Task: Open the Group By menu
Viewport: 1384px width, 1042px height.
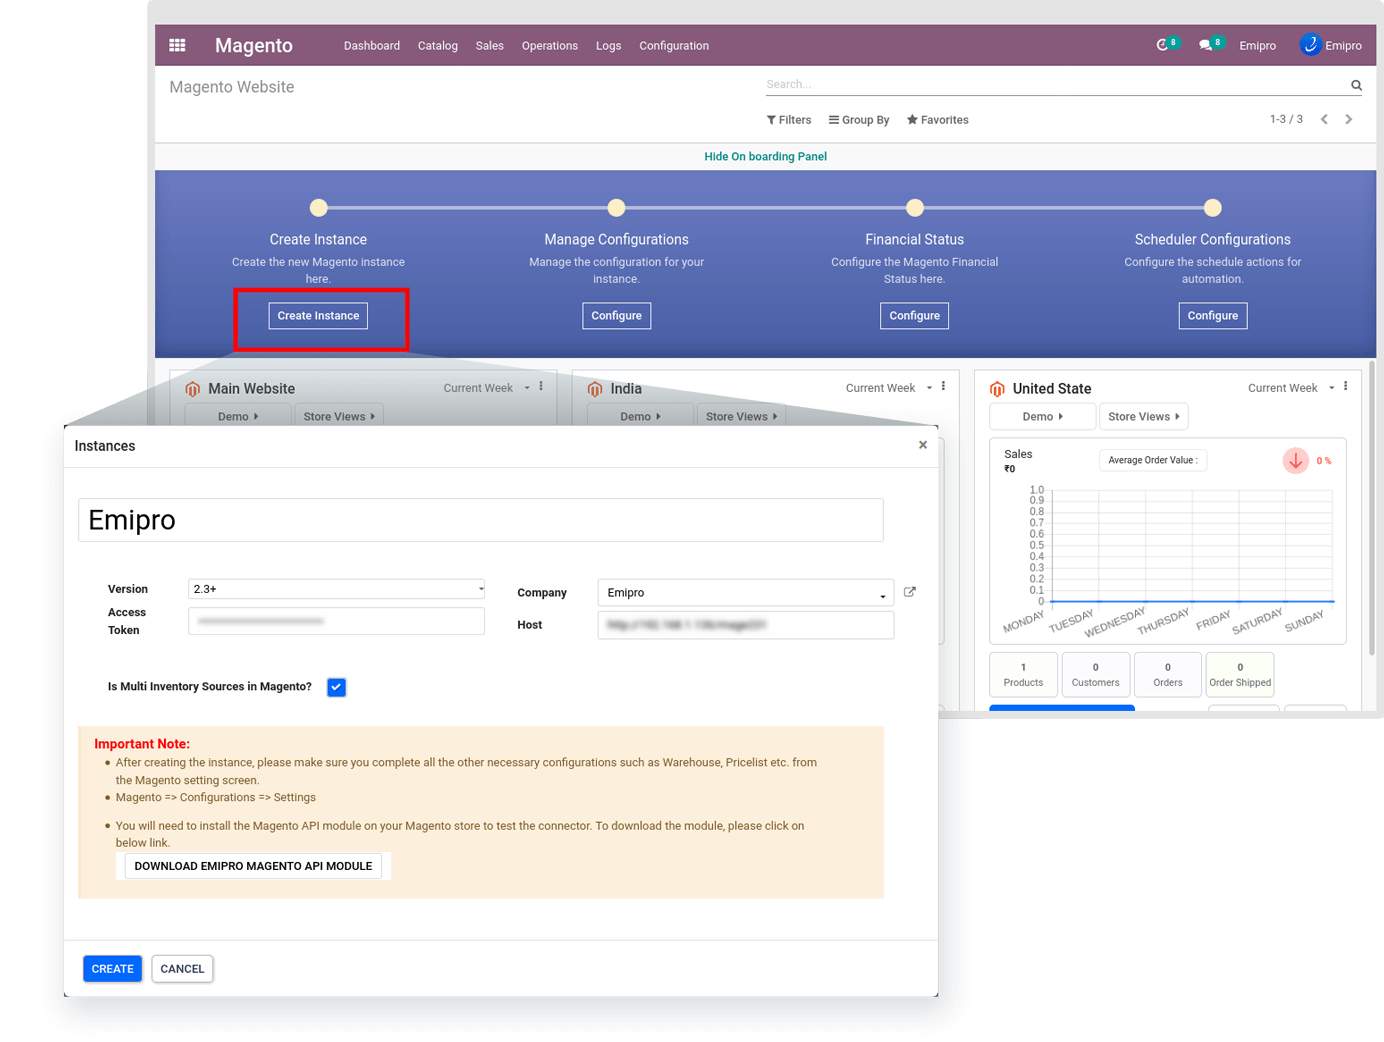Action: (859, 120)
